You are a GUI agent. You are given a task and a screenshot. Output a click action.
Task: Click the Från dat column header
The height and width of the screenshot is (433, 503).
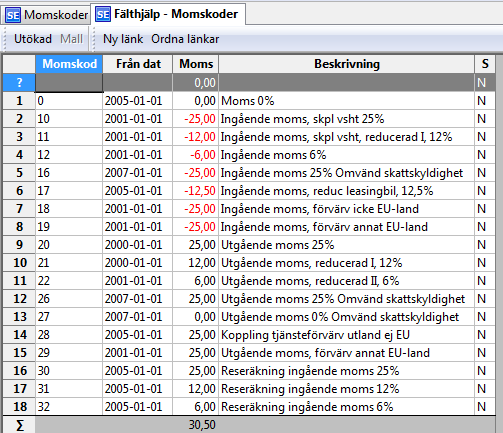pyautogui.click(x=138, y=64)
